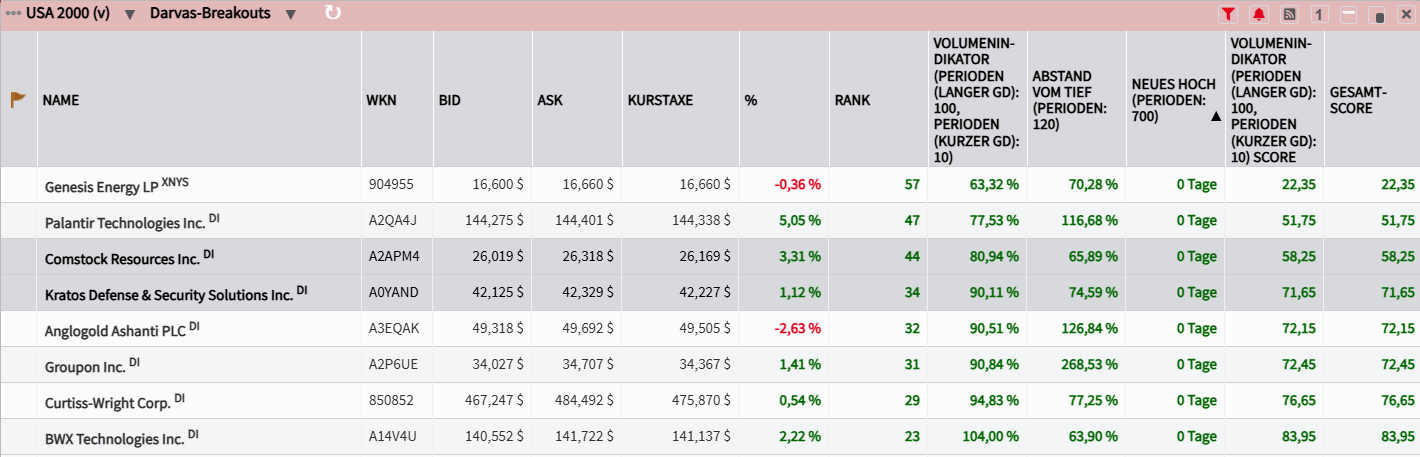1420x457 pixels.
Task: Sort by first Volumenindikator column header
Action: pyautogui.click(x=976, y=100)
